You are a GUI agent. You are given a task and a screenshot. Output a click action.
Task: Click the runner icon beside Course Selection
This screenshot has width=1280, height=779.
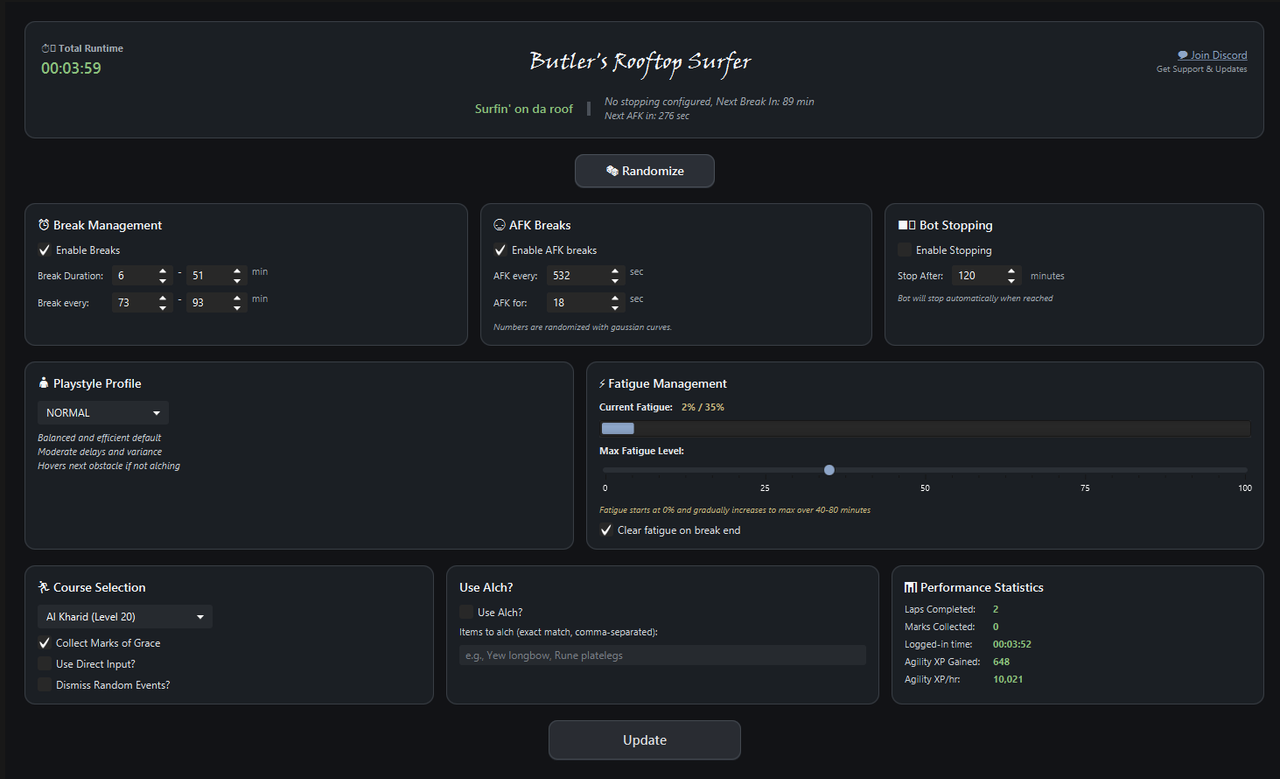tap(44, 587)
